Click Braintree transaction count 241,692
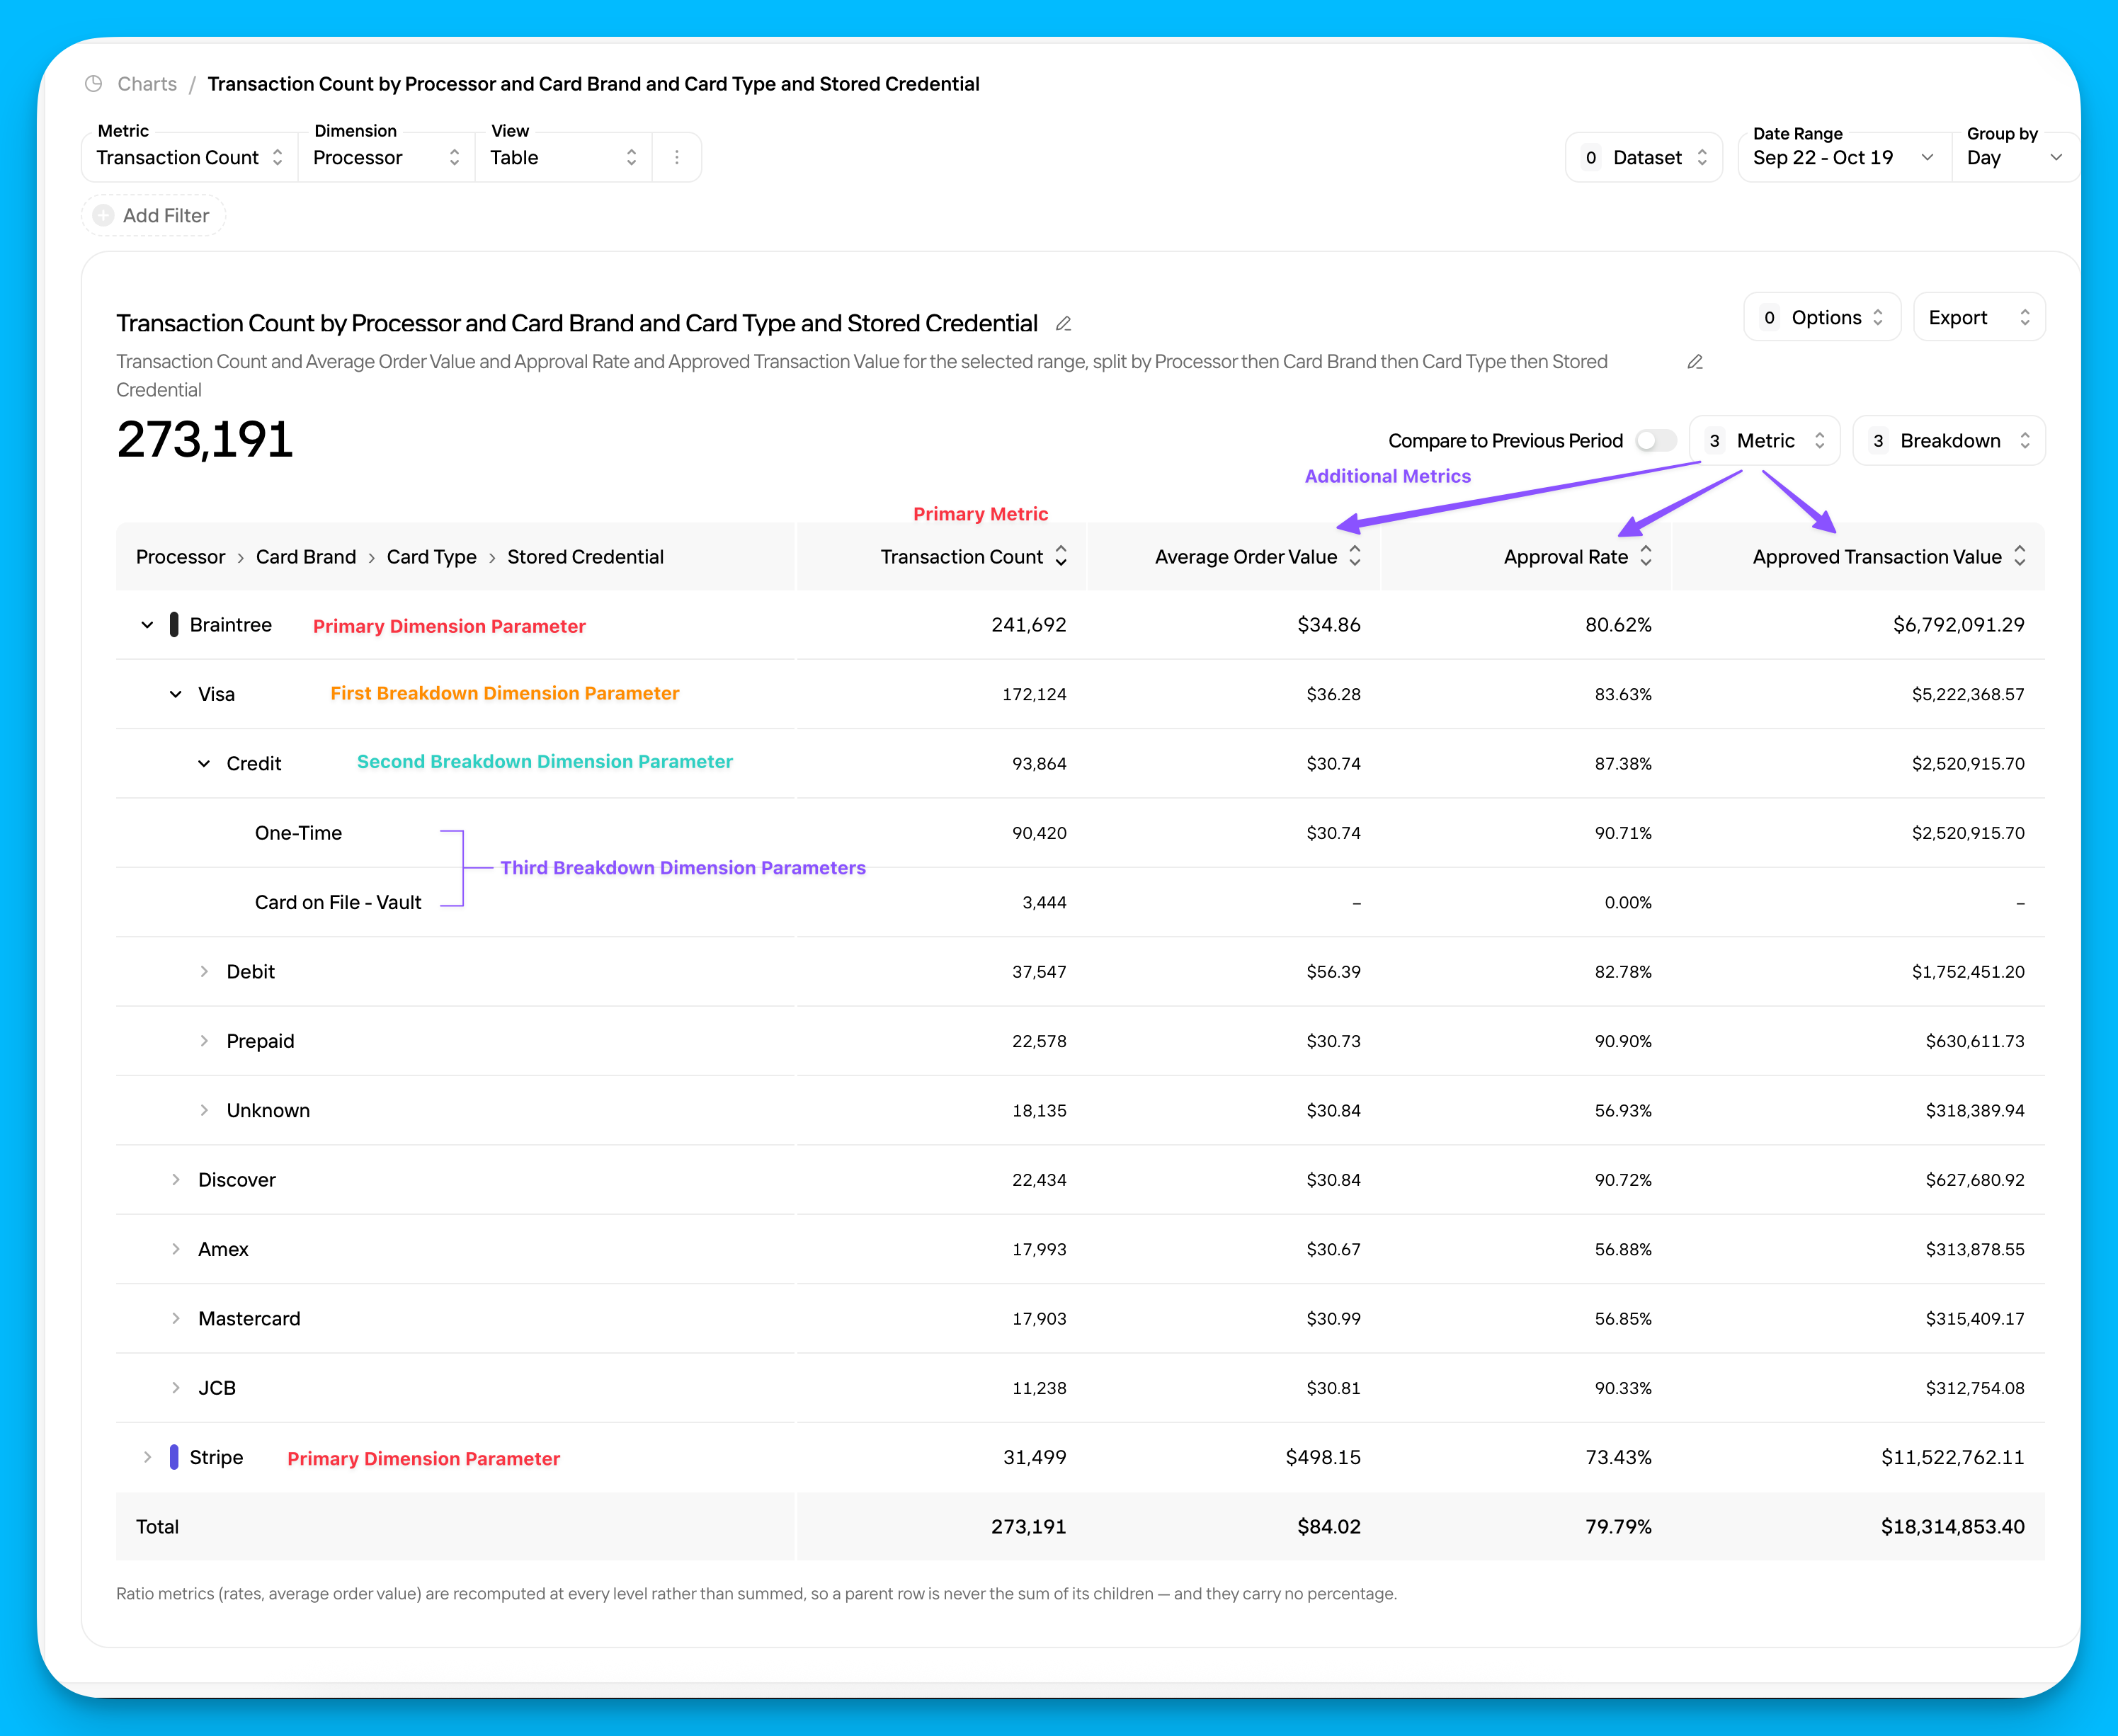Viewport: 2118px width, 1736px height. click(1028, 625)
